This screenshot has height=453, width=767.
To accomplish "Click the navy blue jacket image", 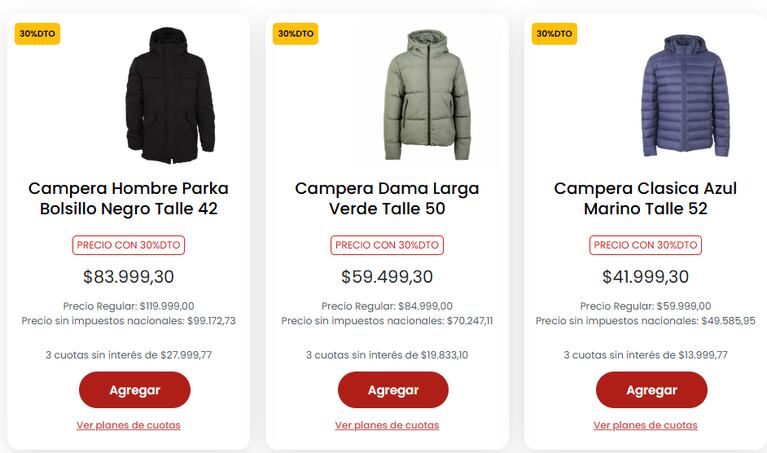I will pos(685,96).
